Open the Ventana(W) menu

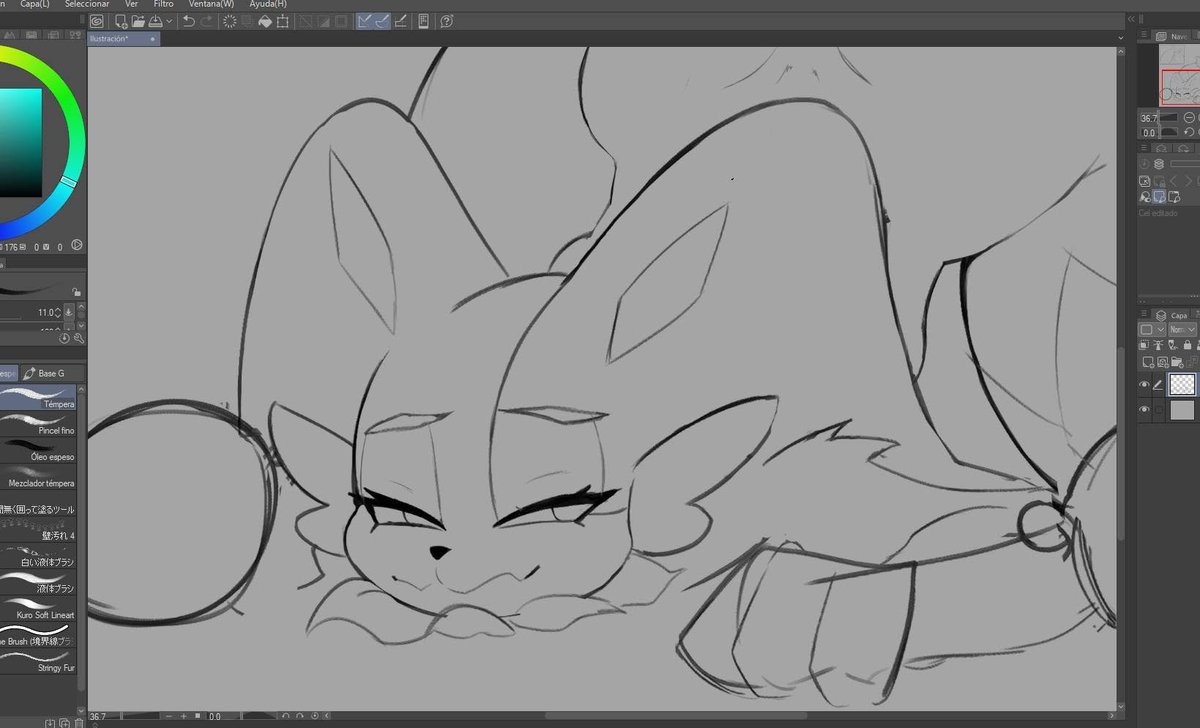coord(211,4)
